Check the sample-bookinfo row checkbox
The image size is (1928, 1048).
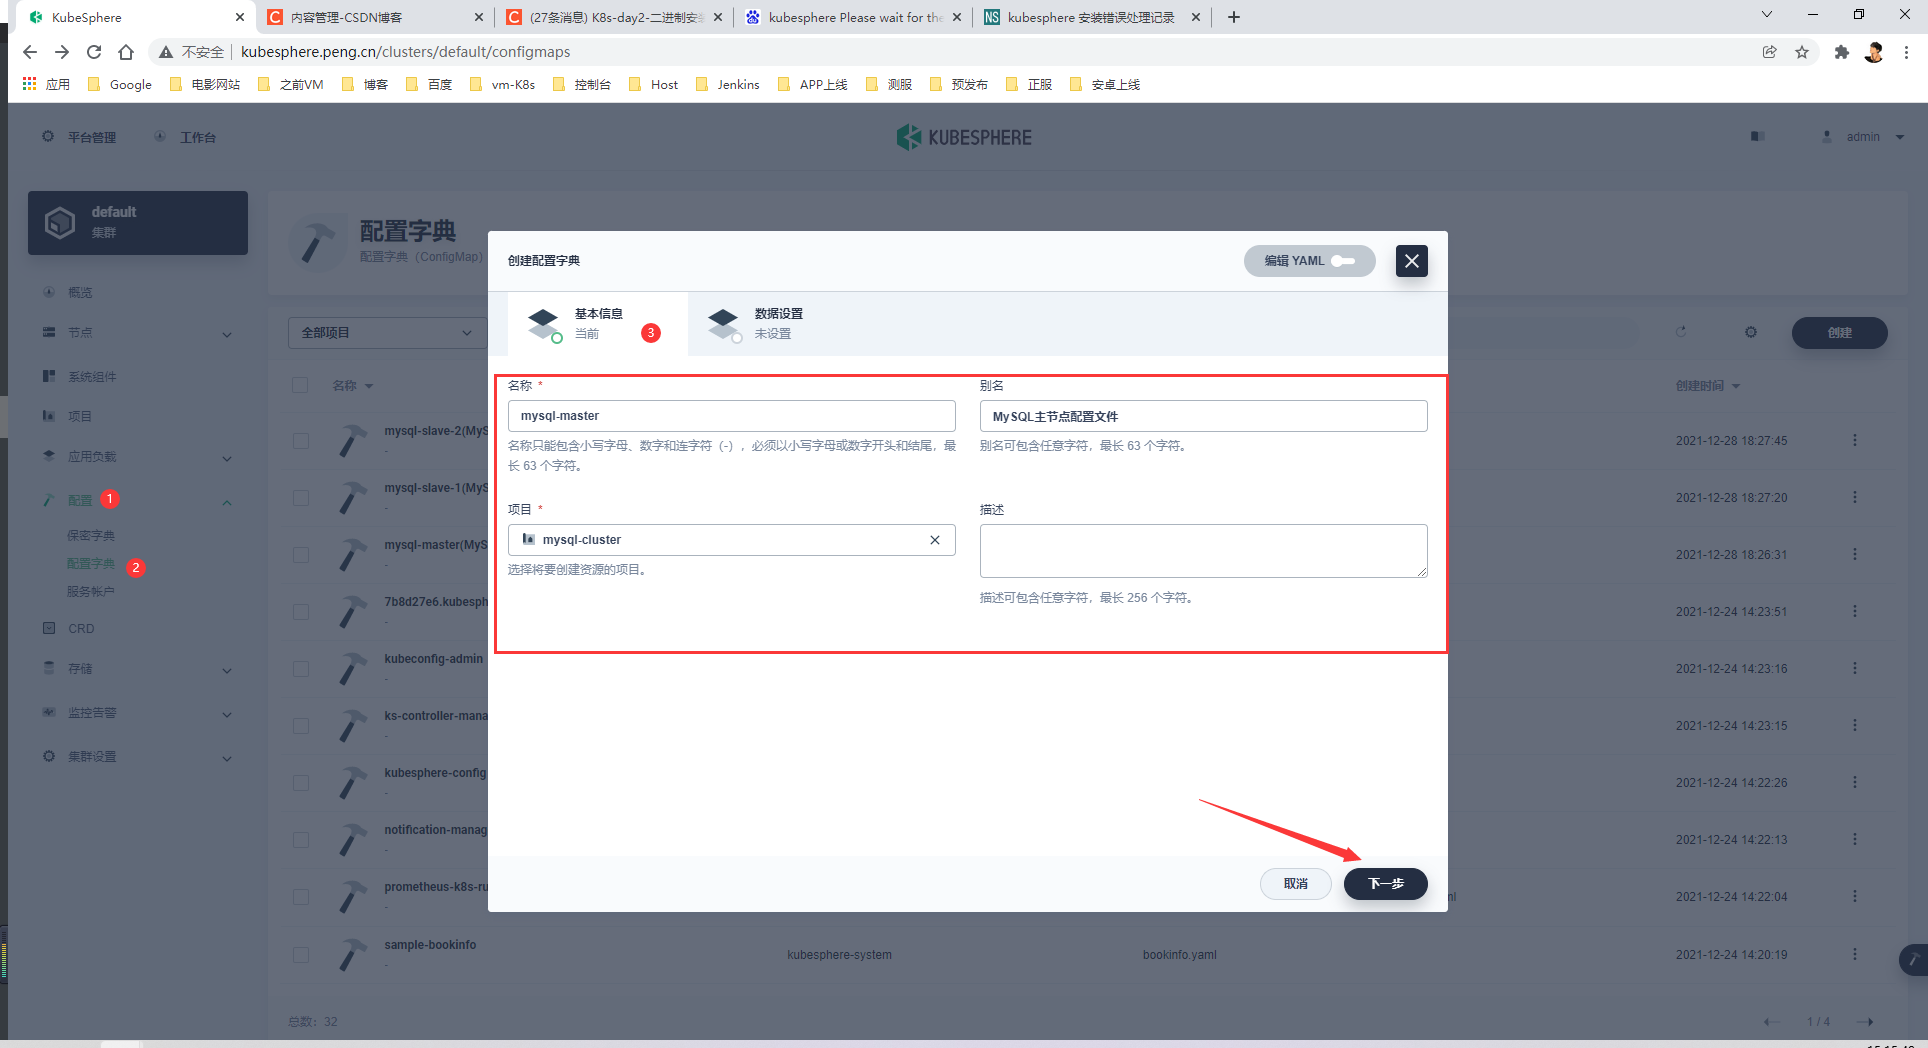tap(300, 955)
